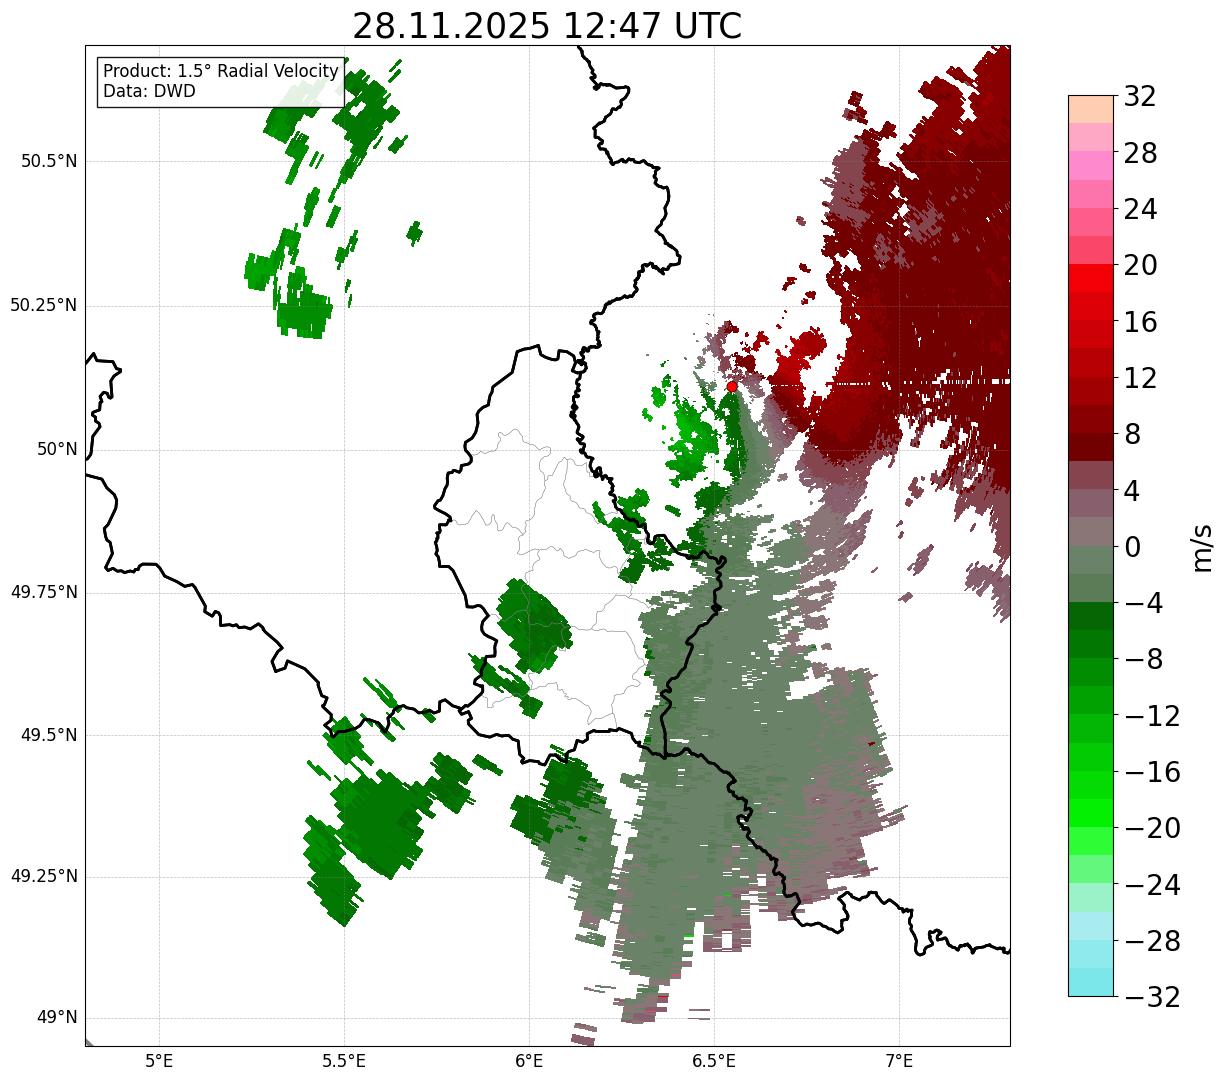
Task: Click the "50.5°N" latitude label
Action: (49, 161)
